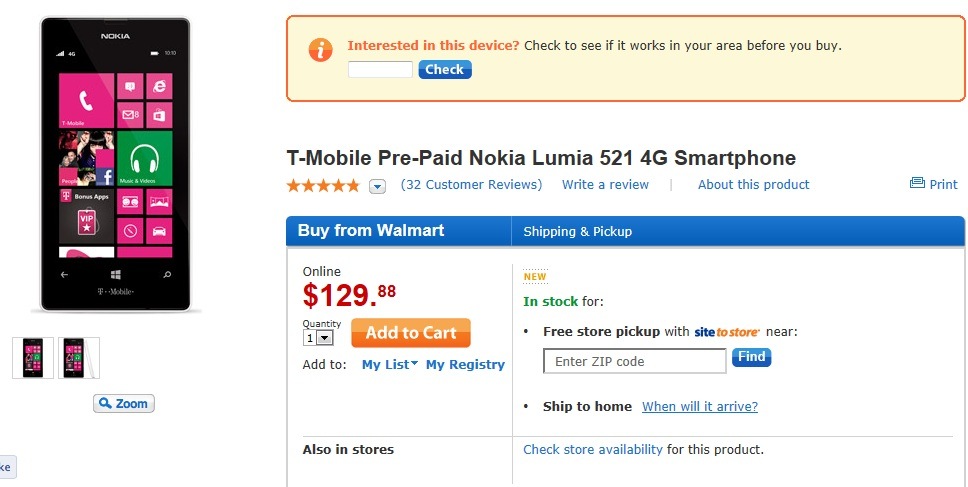
Task: Switch to Shipping & Pickup tab
Action: click(x=578, y=232)
